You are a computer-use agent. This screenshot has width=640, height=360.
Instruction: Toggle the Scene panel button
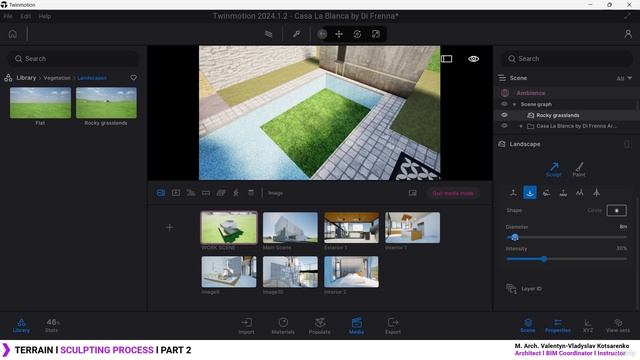point(528,326)
